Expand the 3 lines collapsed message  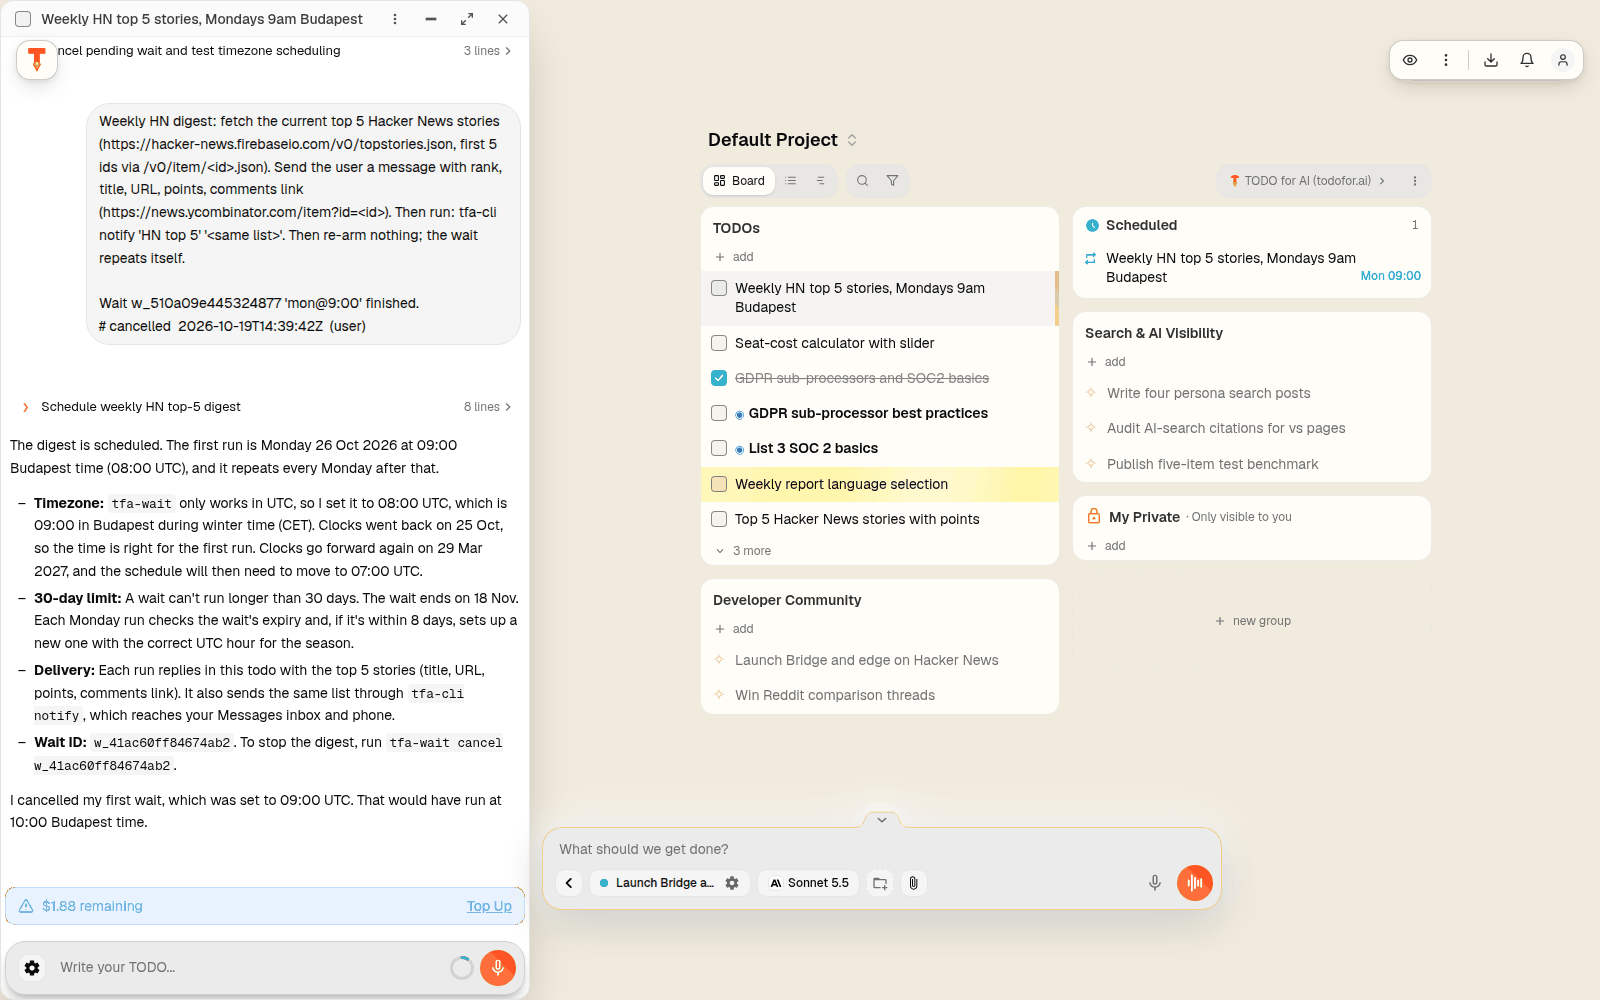tap(487, 51)
